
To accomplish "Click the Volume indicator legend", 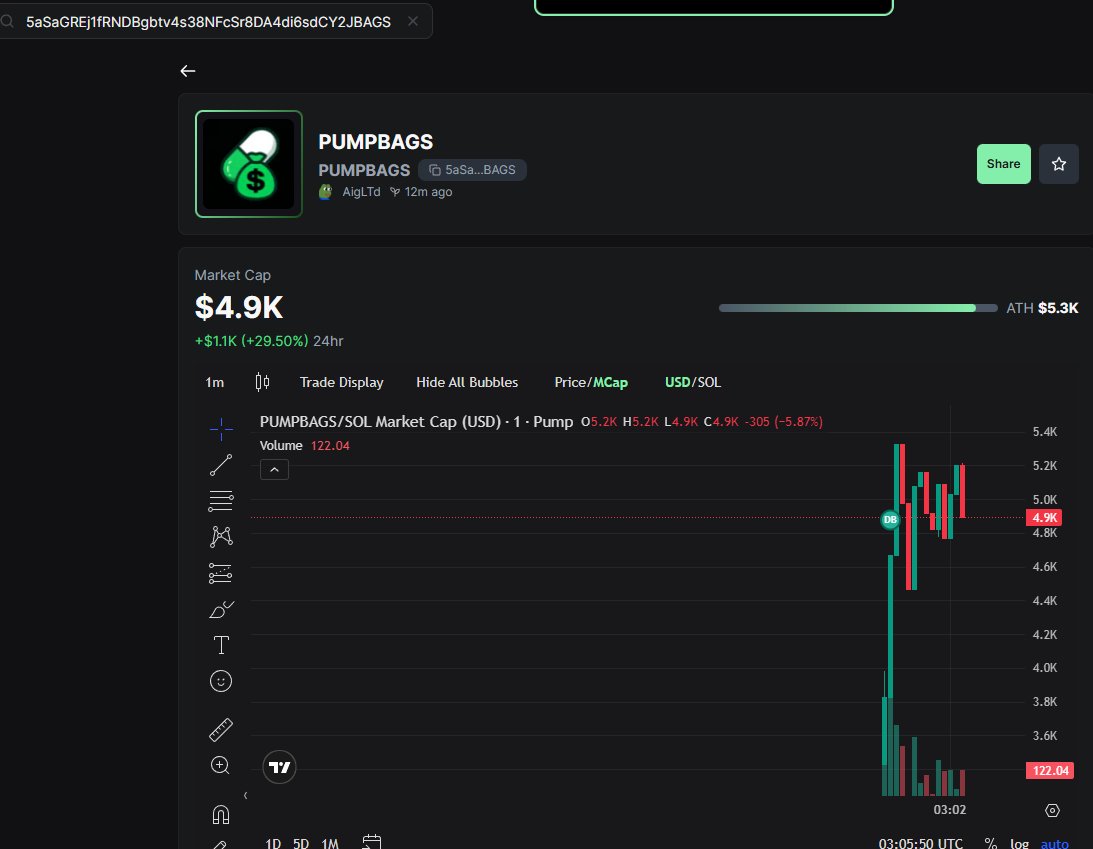I will pos(305,445).
